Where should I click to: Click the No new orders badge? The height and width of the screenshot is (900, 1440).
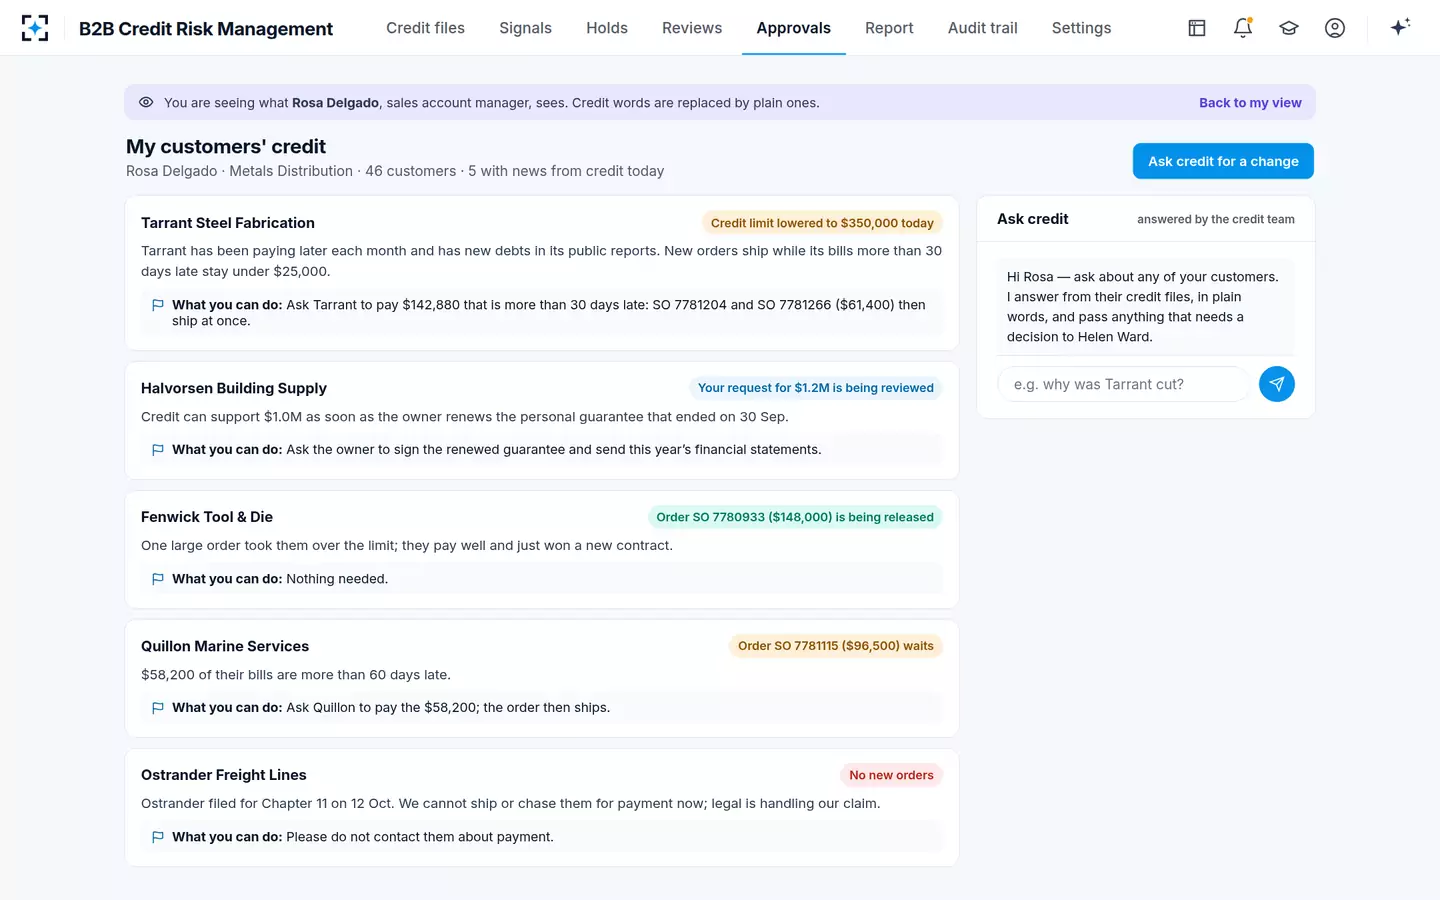click(x=891, y=775)
